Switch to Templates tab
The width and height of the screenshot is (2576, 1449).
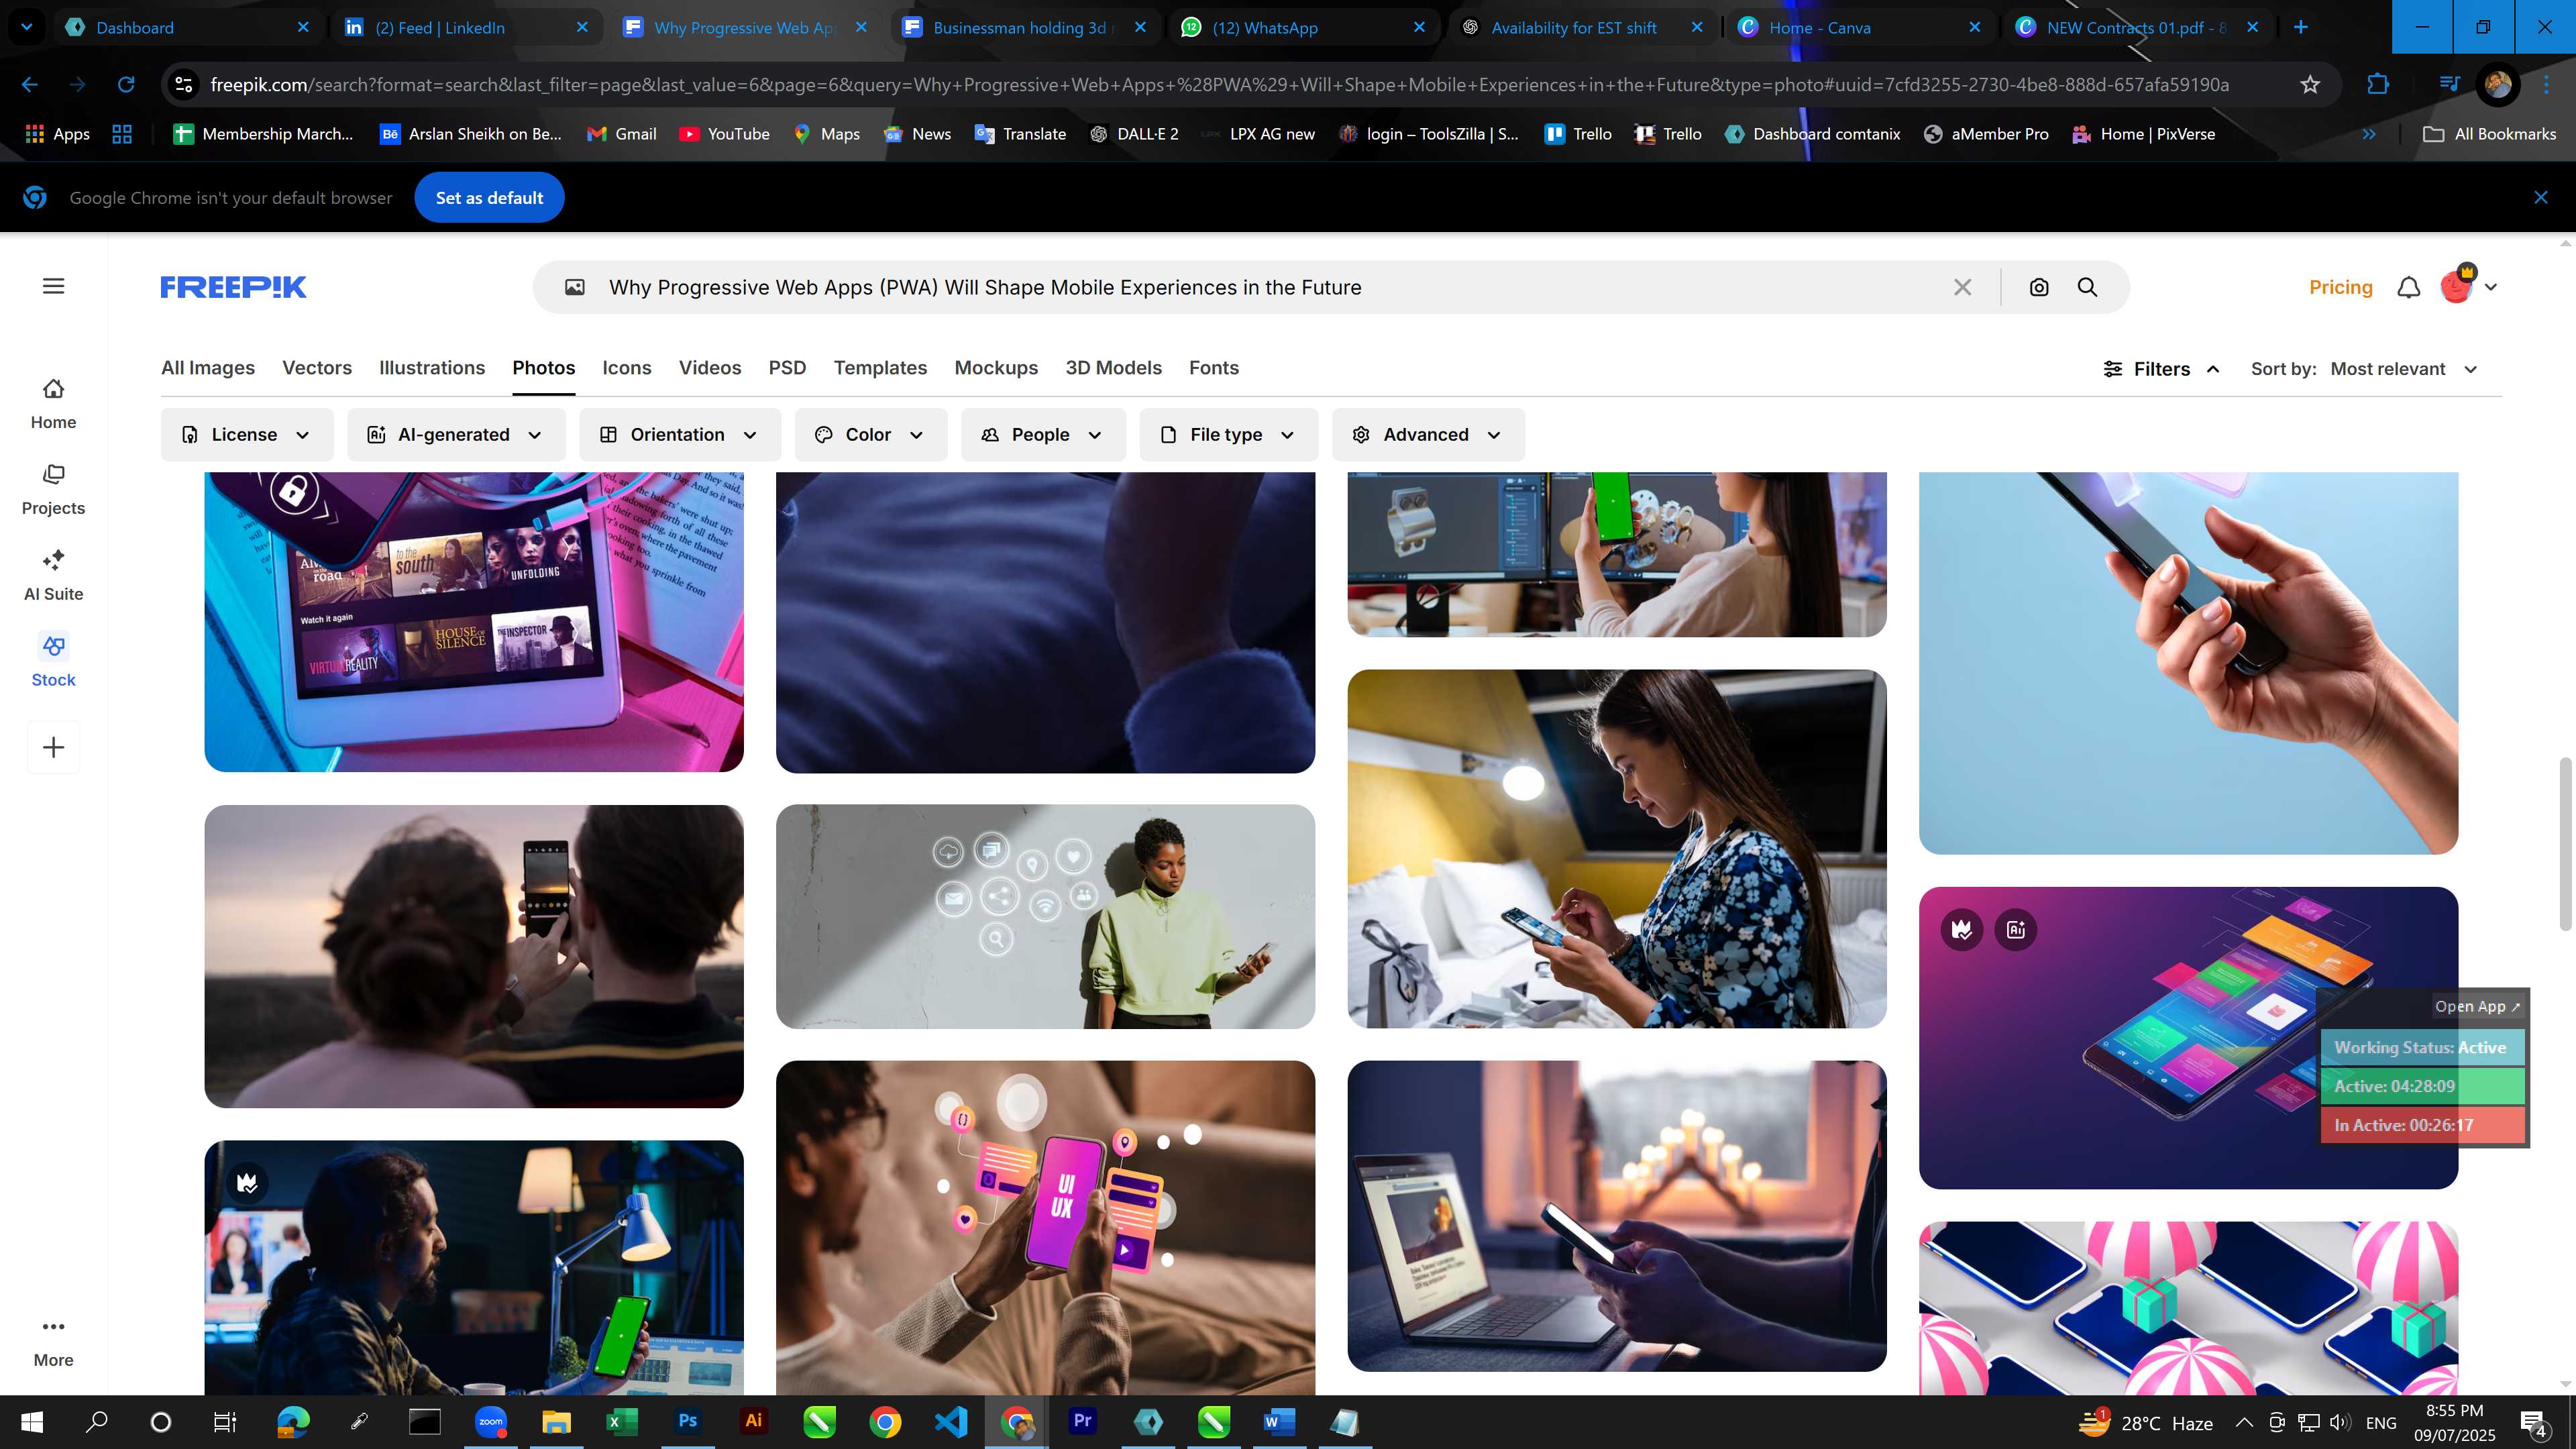point(880,368)
